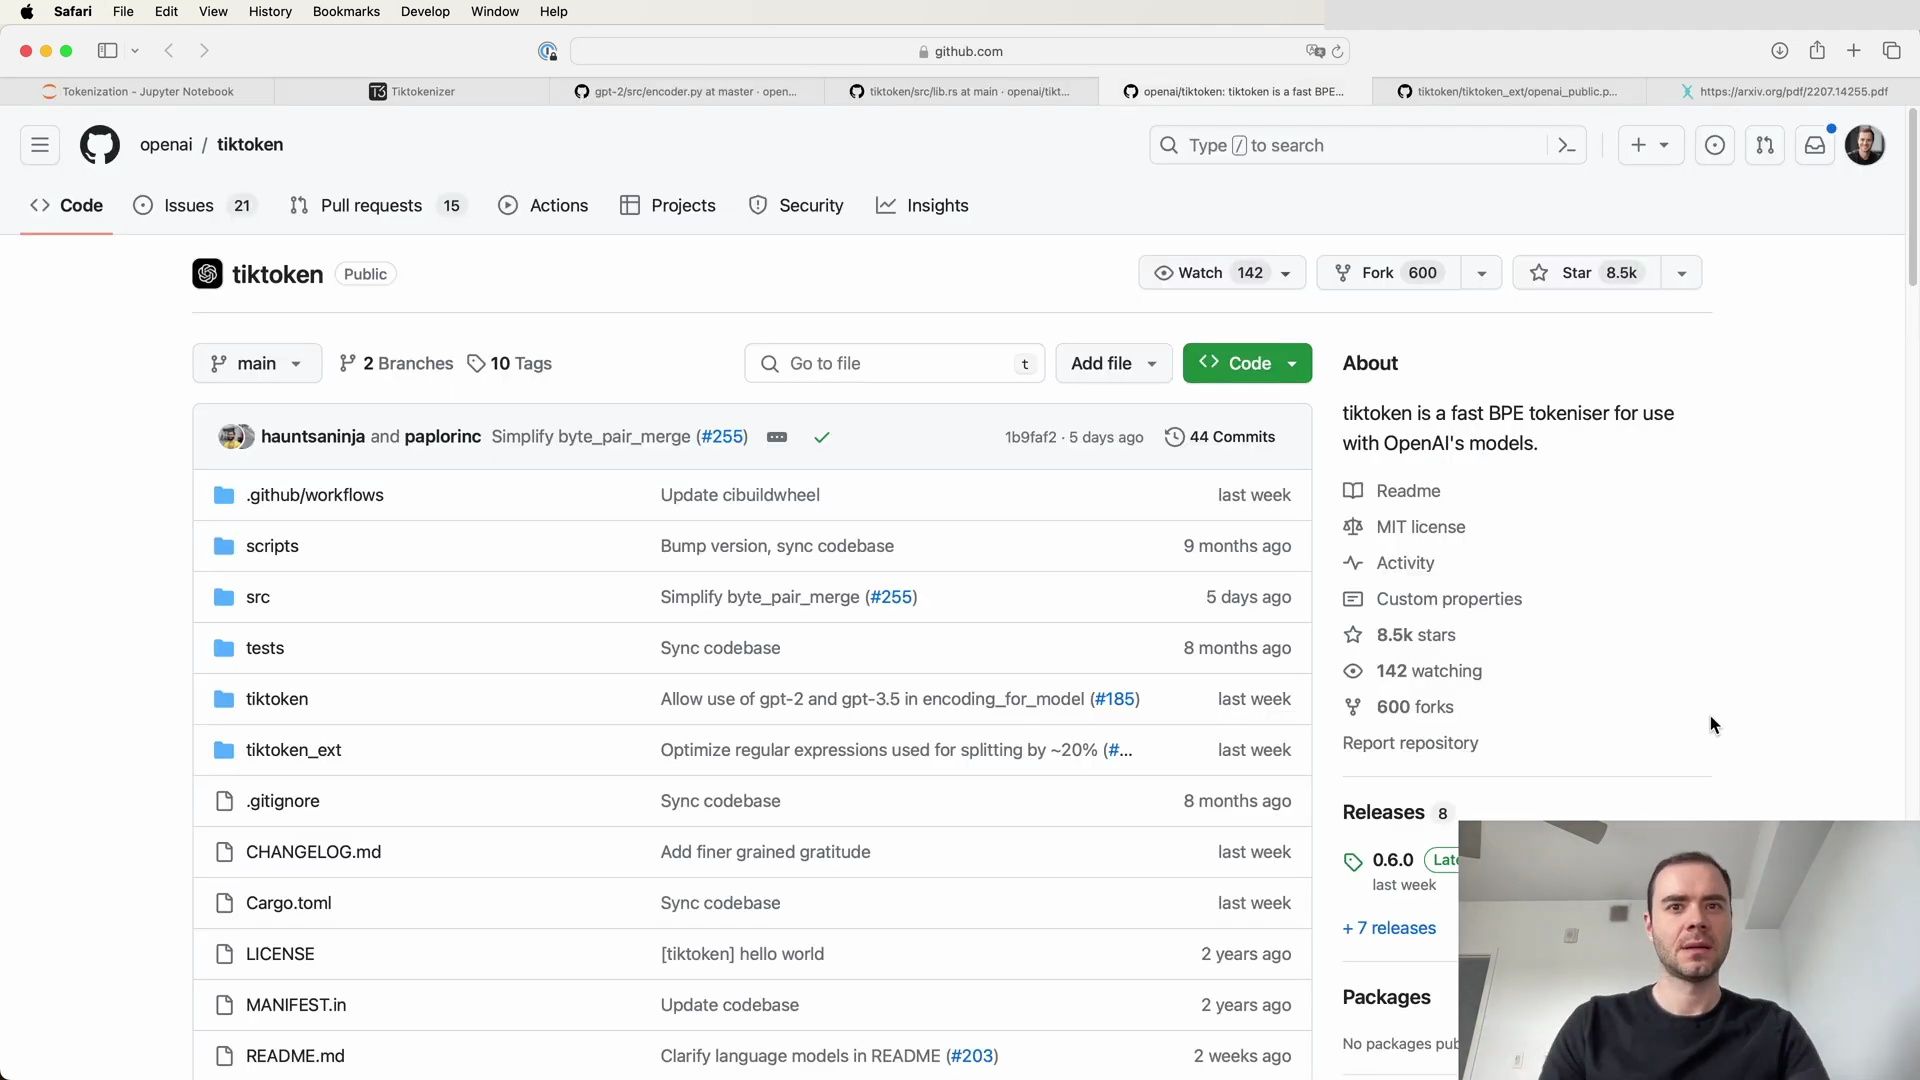This screenshot has height=1080, width=1920.
Task: Open the README.md file
Action: (295, 1056)
